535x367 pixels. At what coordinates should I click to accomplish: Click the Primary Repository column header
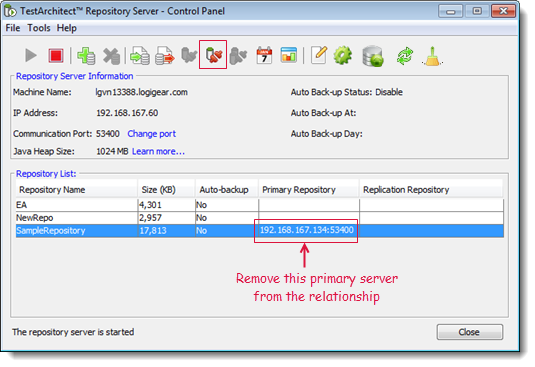[x=309, y=190]
